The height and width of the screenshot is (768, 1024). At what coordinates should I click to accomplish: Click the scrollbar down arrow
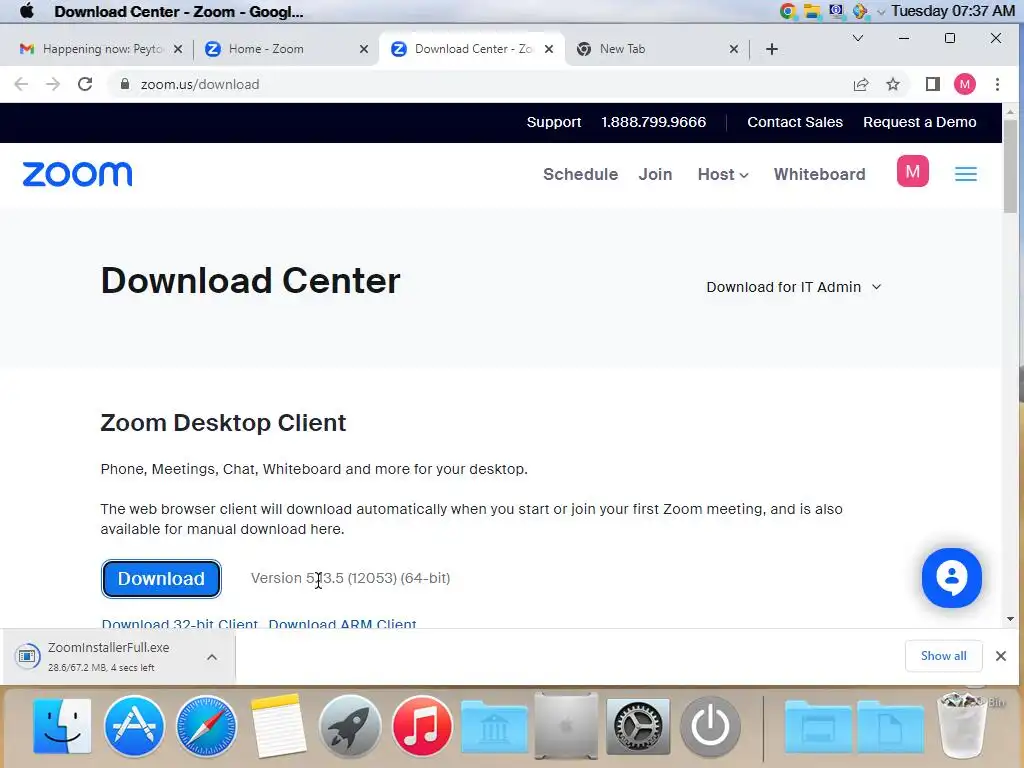(1011, 618)
